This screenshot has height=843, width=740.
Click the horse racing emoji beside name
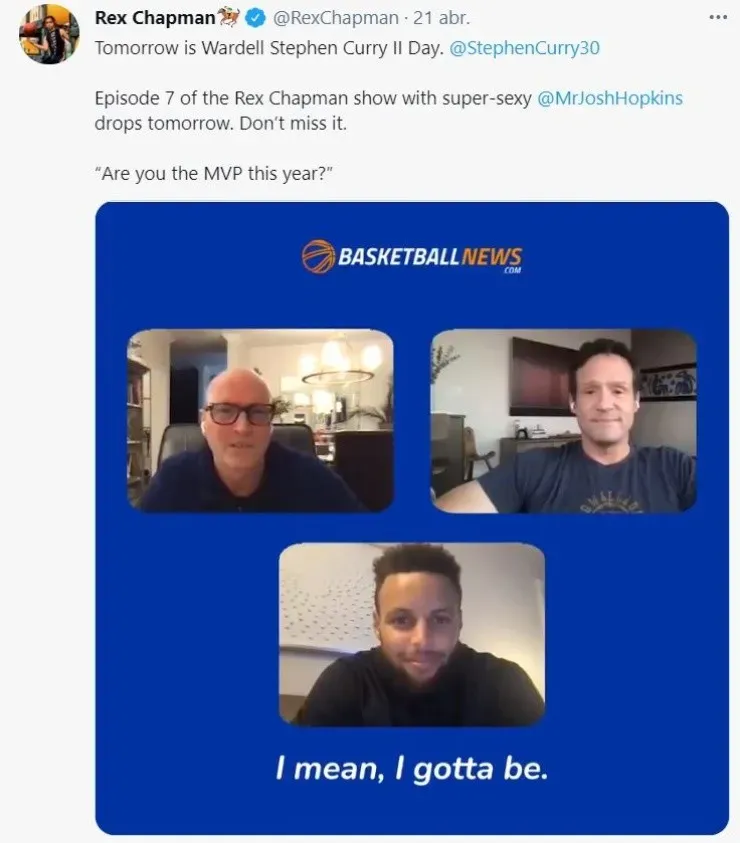pos(229,17)
